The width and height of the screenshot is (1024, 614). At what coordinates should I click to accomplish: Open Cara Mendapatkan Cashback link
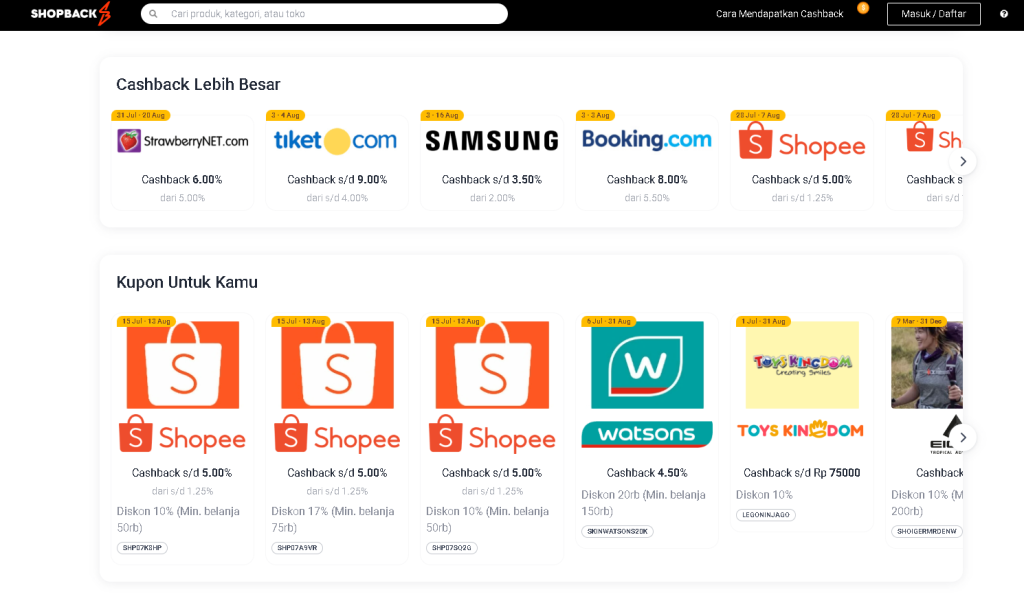[779, 14]
